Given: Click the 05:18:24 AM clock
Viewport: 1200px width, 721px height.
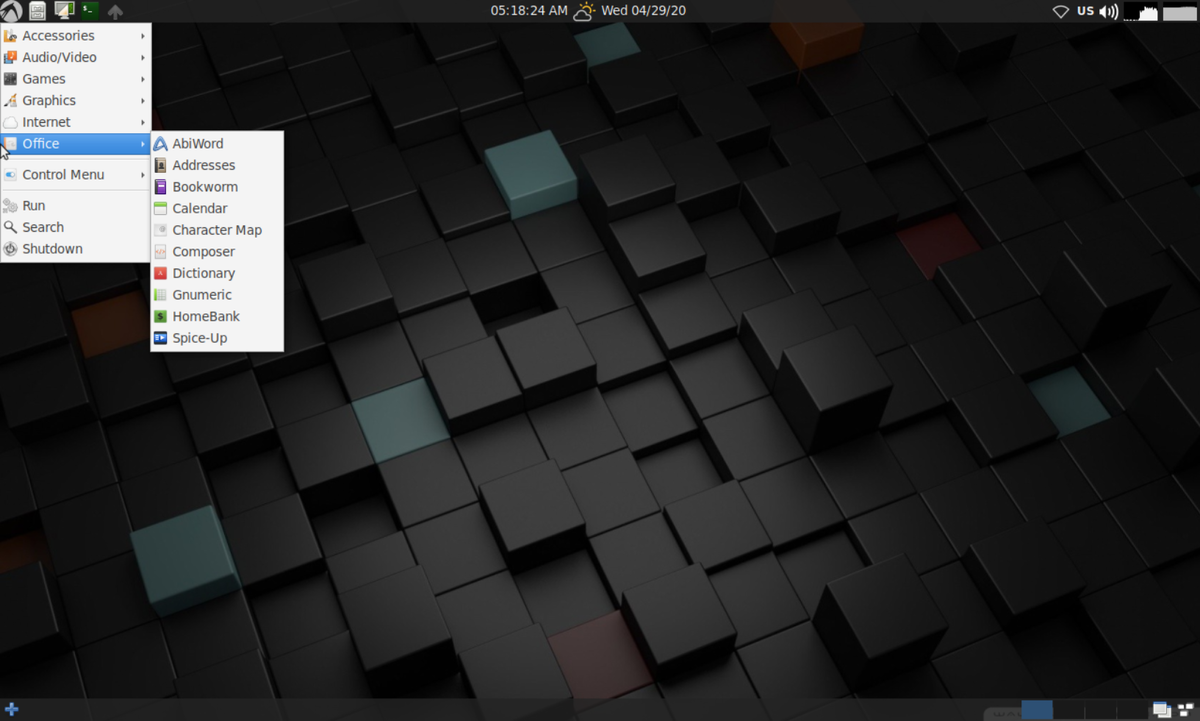Looking at the screenshot, I should 528,11.
